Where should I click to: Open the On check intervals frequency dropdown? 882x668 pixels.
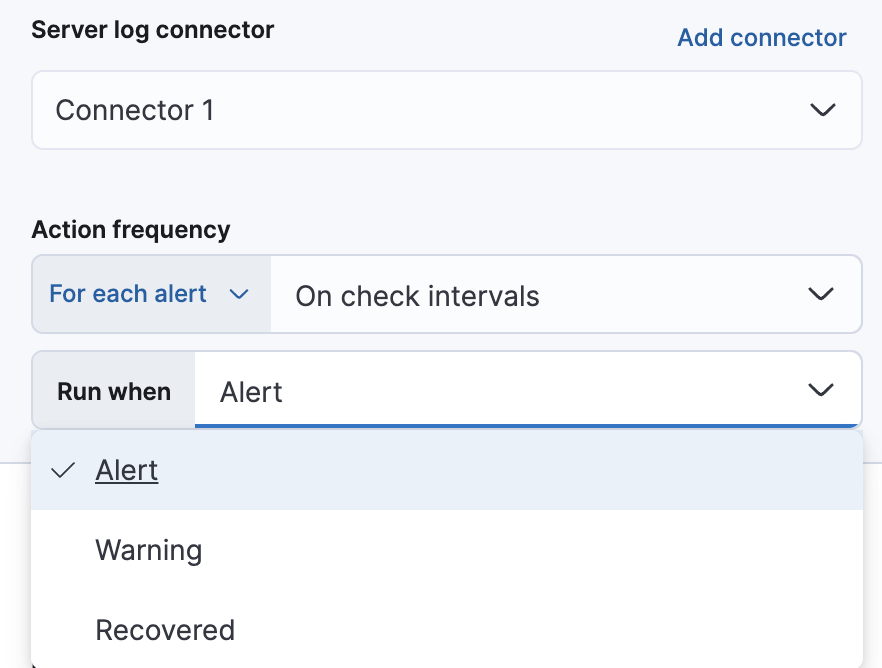click(567, 294)
